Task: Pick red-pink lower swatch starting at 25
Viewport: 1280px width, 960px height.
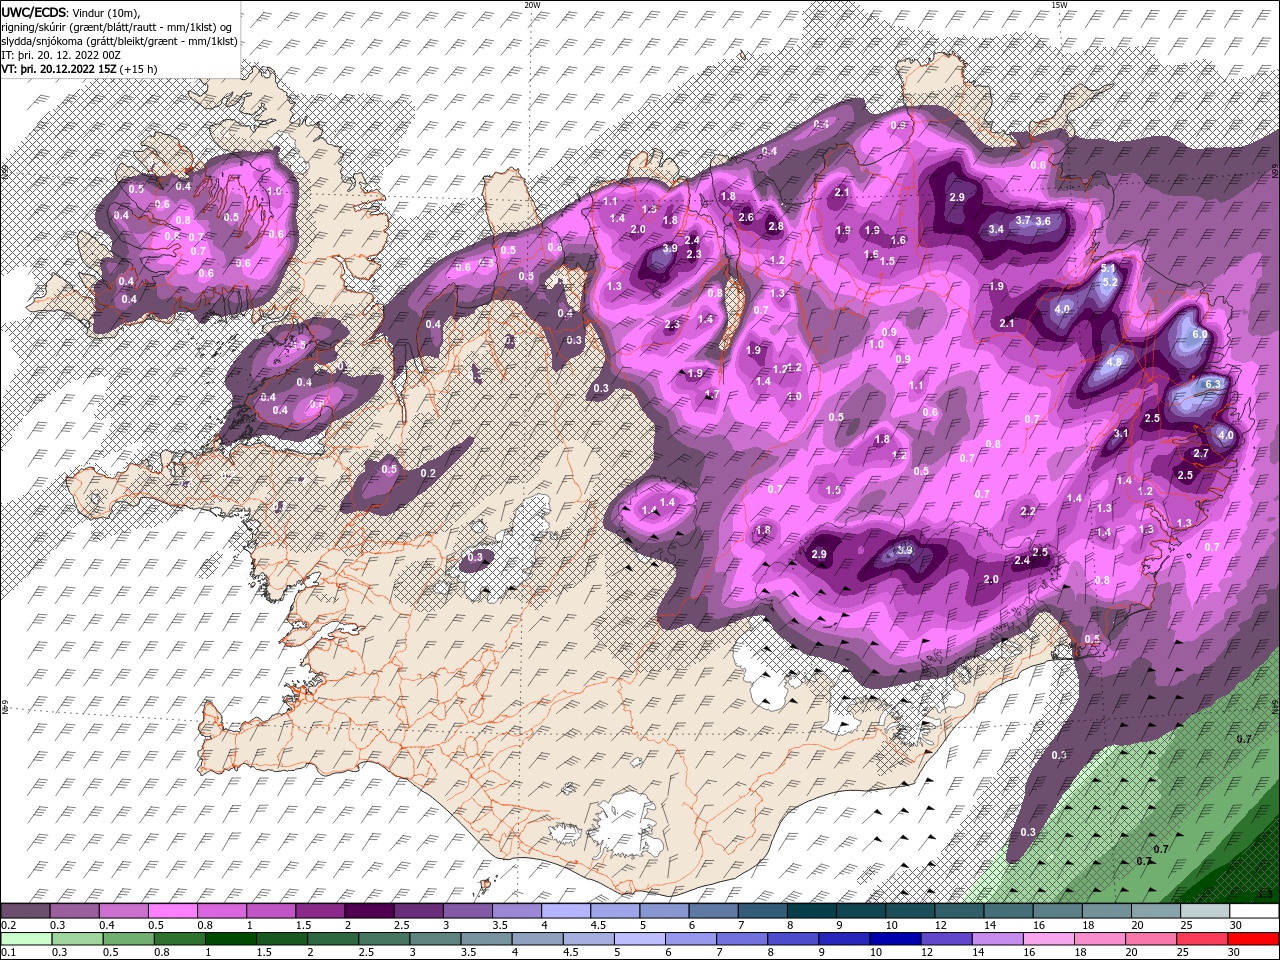Action: pos(1203,939)
